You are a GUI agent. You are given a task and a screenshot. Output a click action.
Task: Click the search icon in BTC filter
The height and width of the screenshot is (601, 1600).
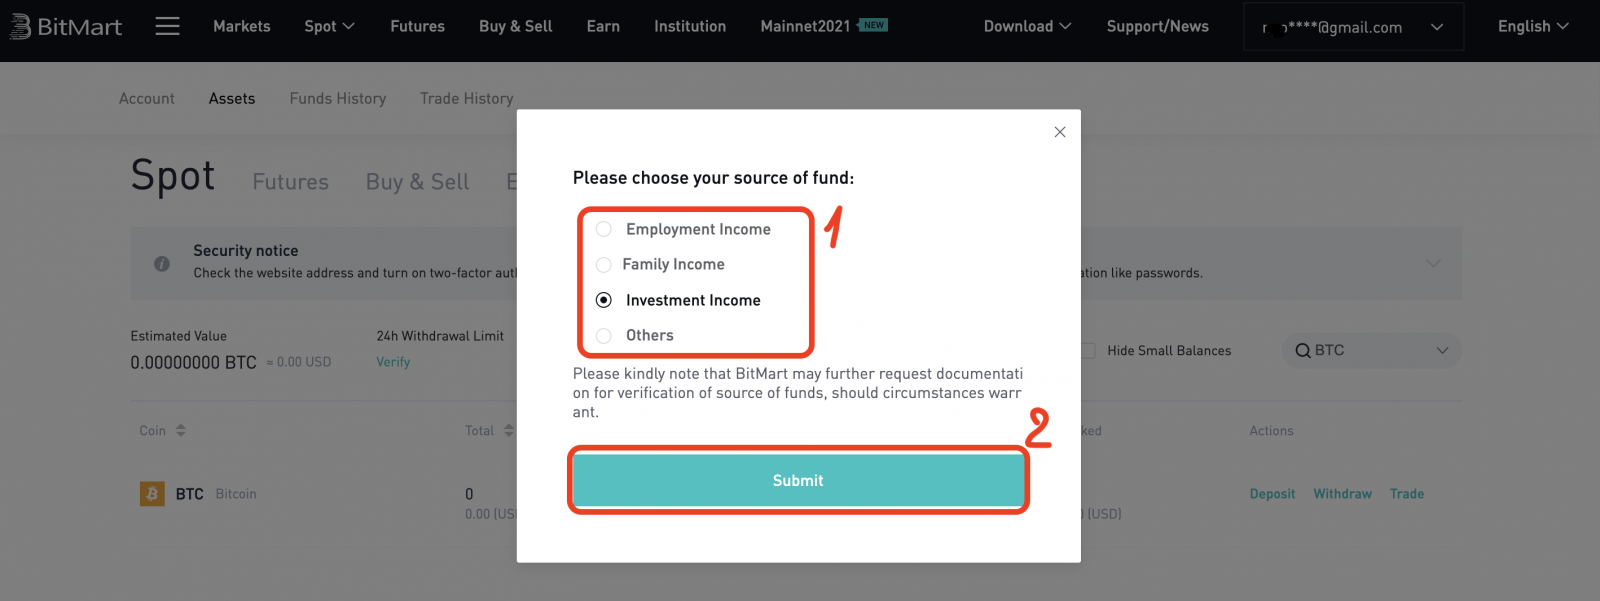(1302, 351)
